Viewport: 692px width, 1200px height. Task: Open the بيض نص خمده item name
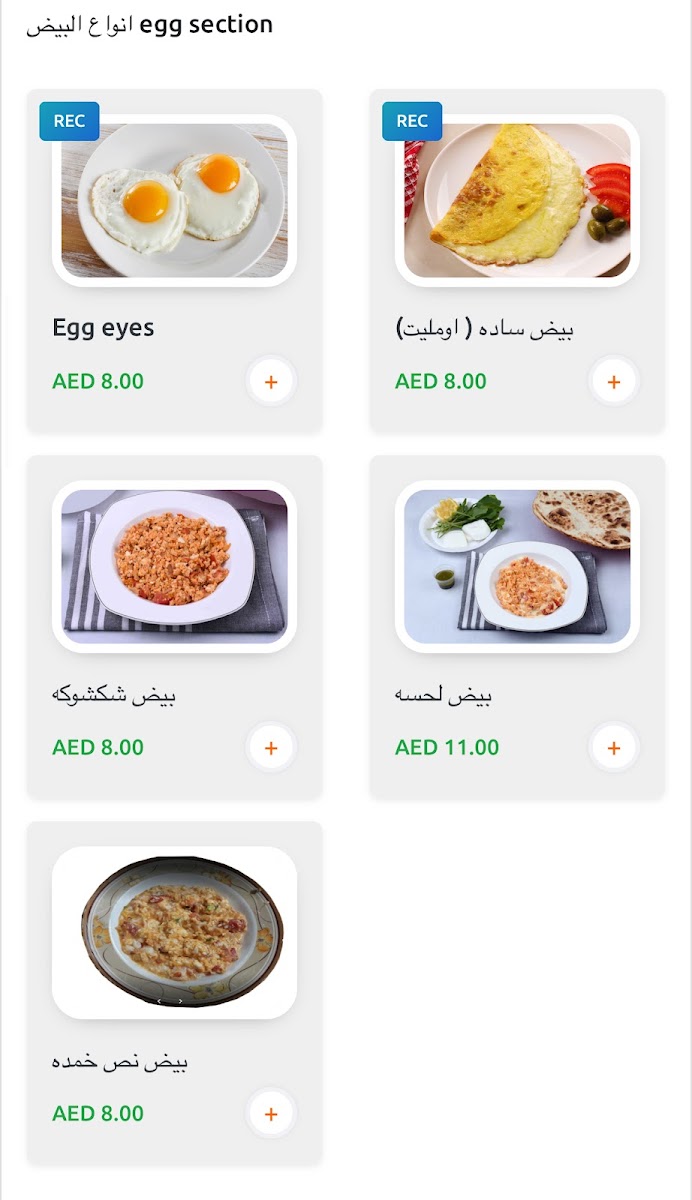coord(120,1060)
